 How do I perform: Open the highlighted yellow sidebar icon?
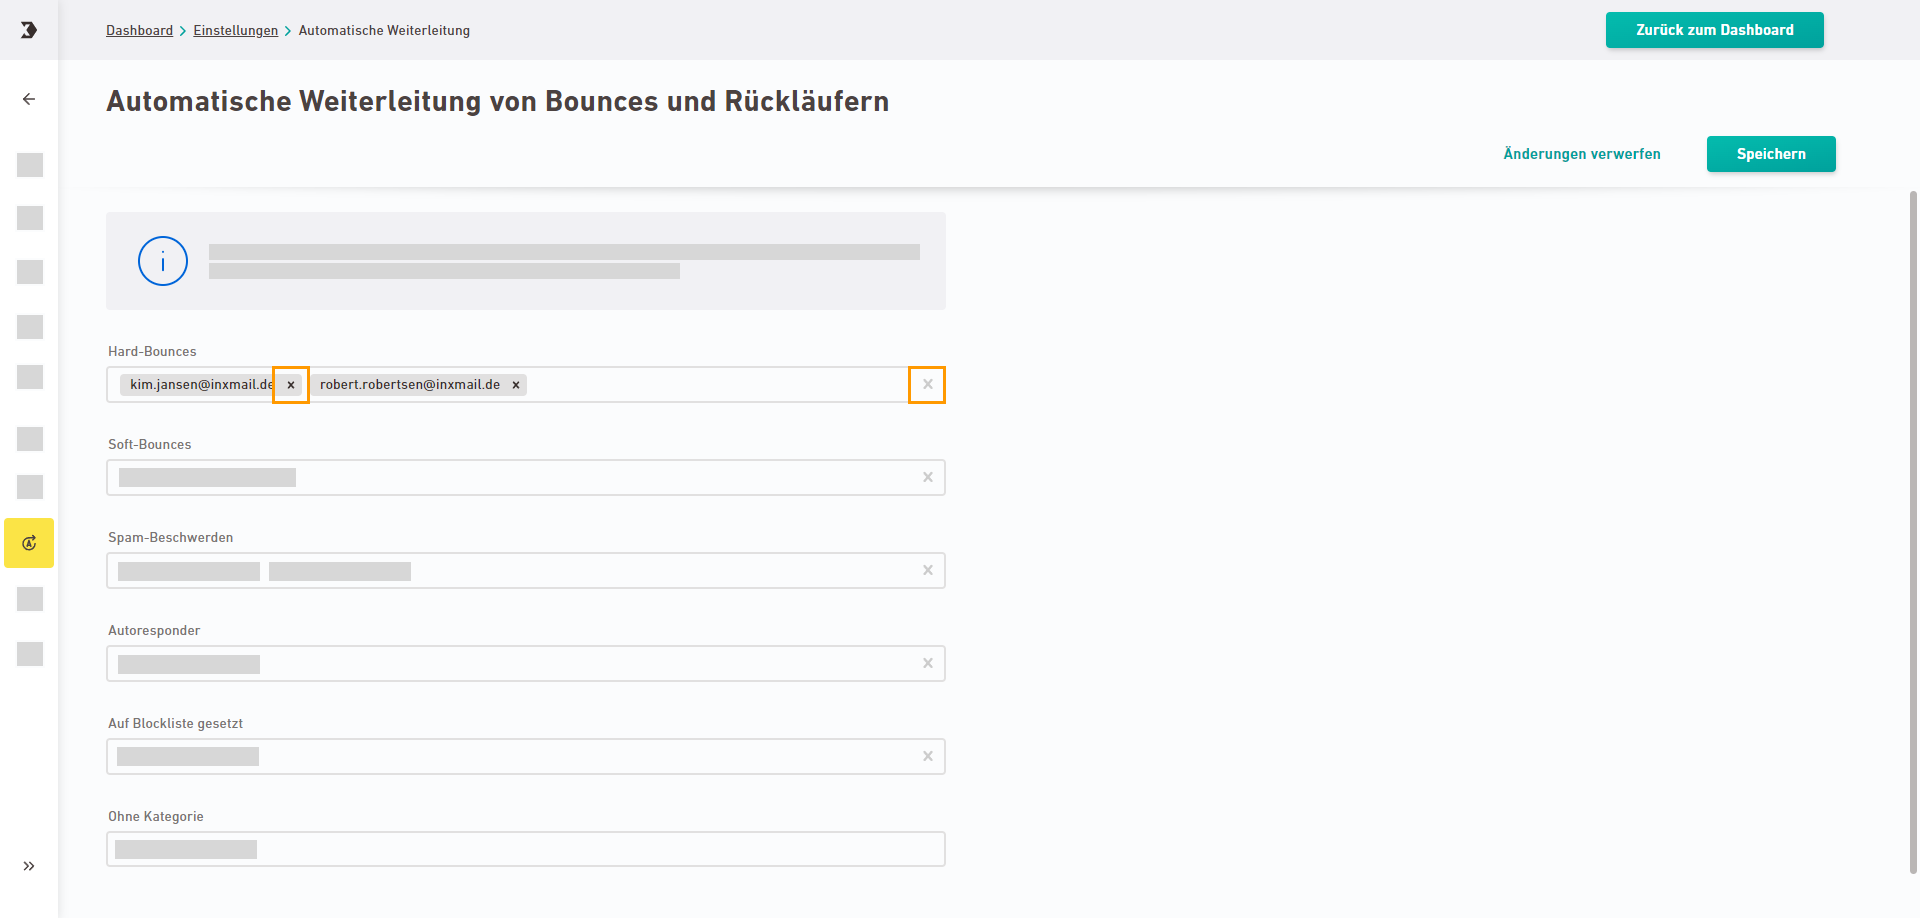(29, 543)
